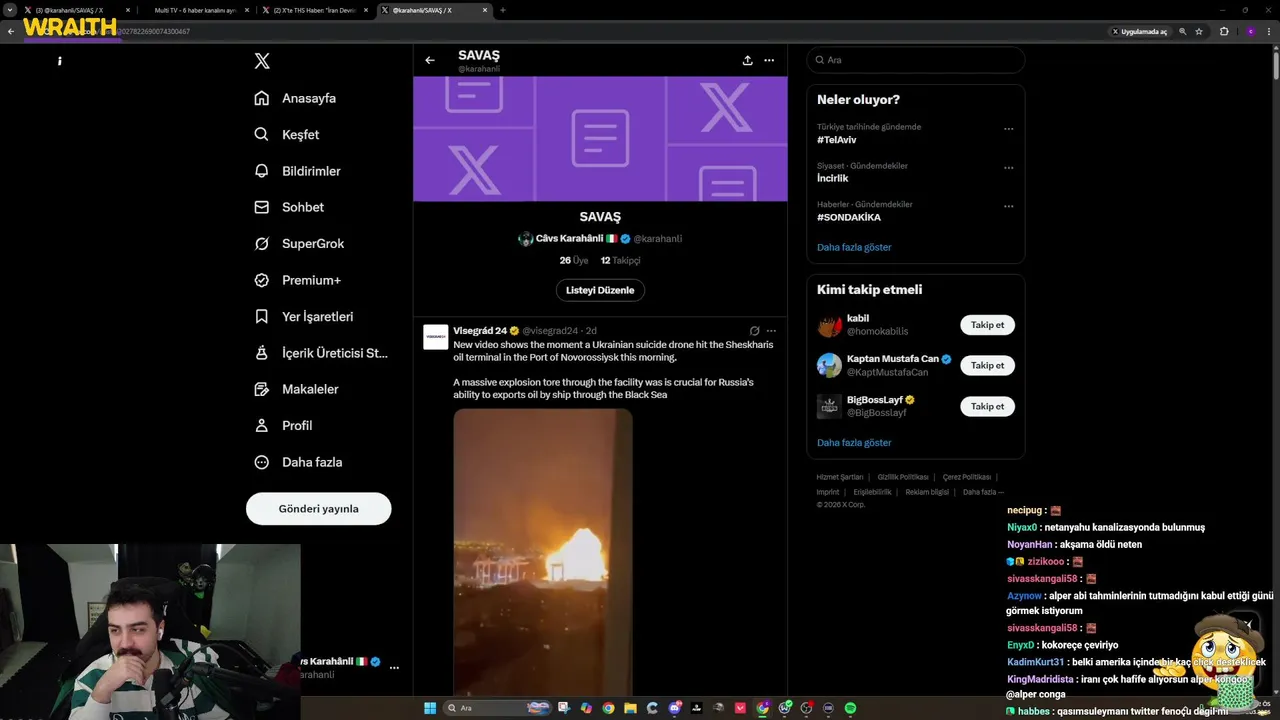Open SuperGrok
Screen dimensions: 1280x720
[299, 243]
